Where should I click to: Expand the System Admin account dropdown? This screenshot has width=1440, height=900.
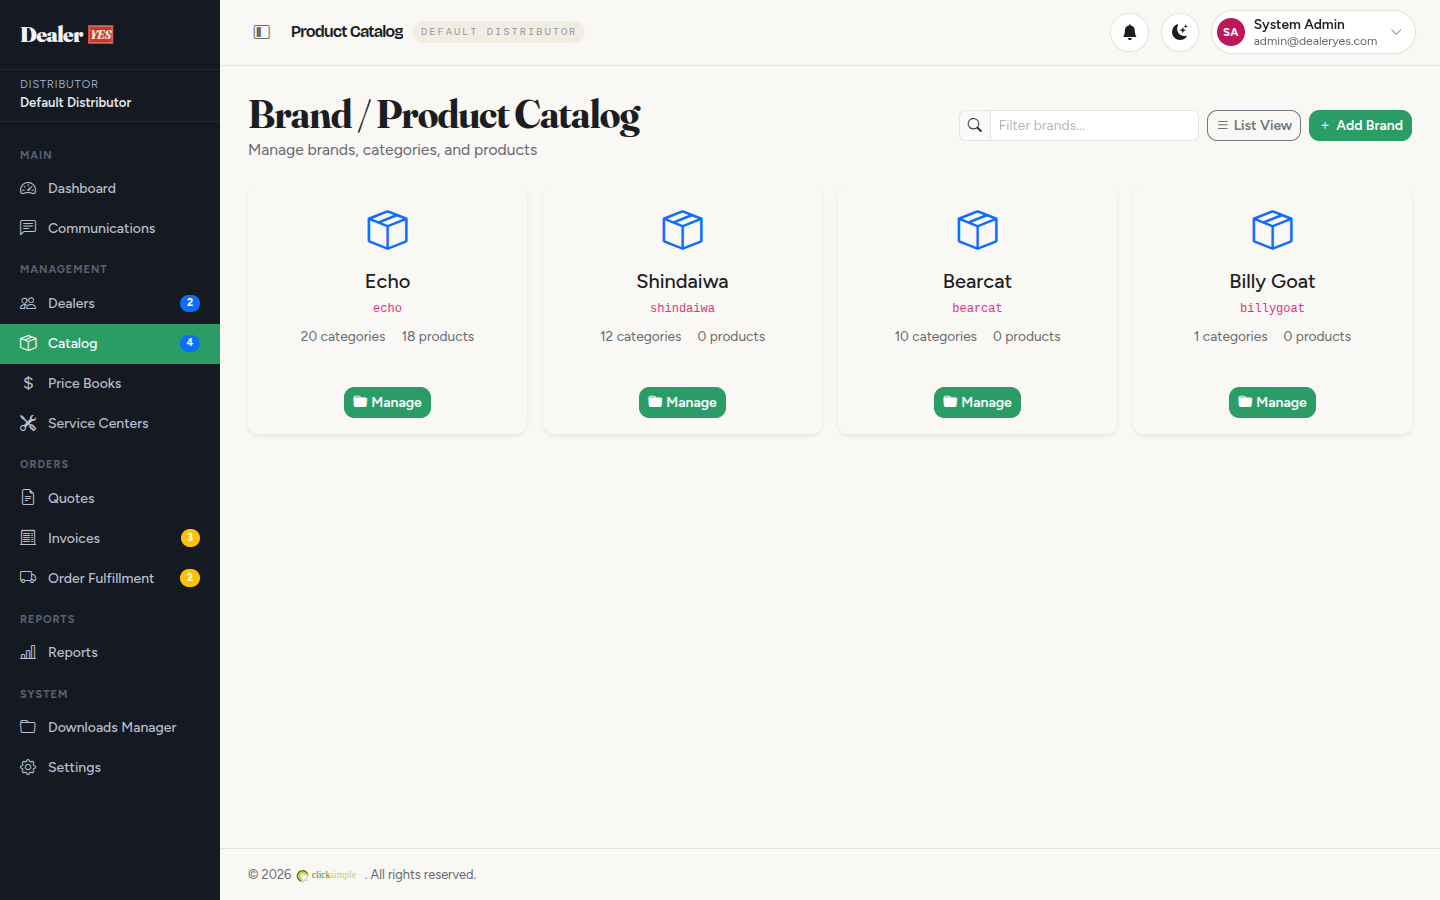click(x=1313, y=32)
